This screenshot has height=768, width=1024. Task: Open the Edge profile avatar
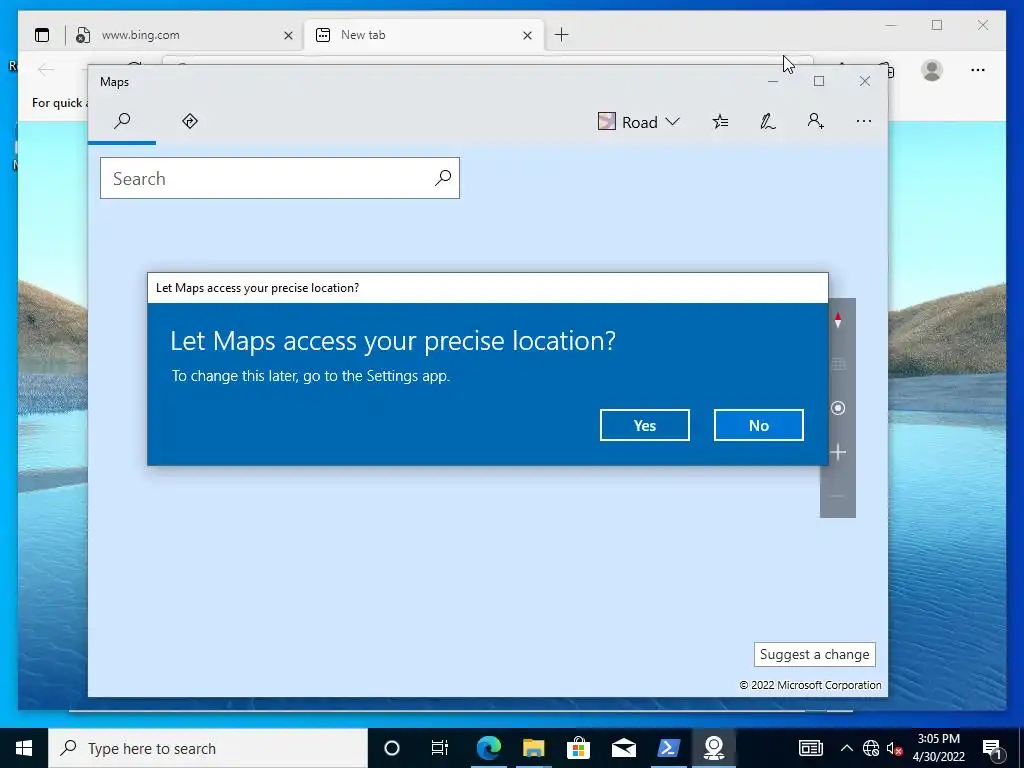tap(932, 70)
